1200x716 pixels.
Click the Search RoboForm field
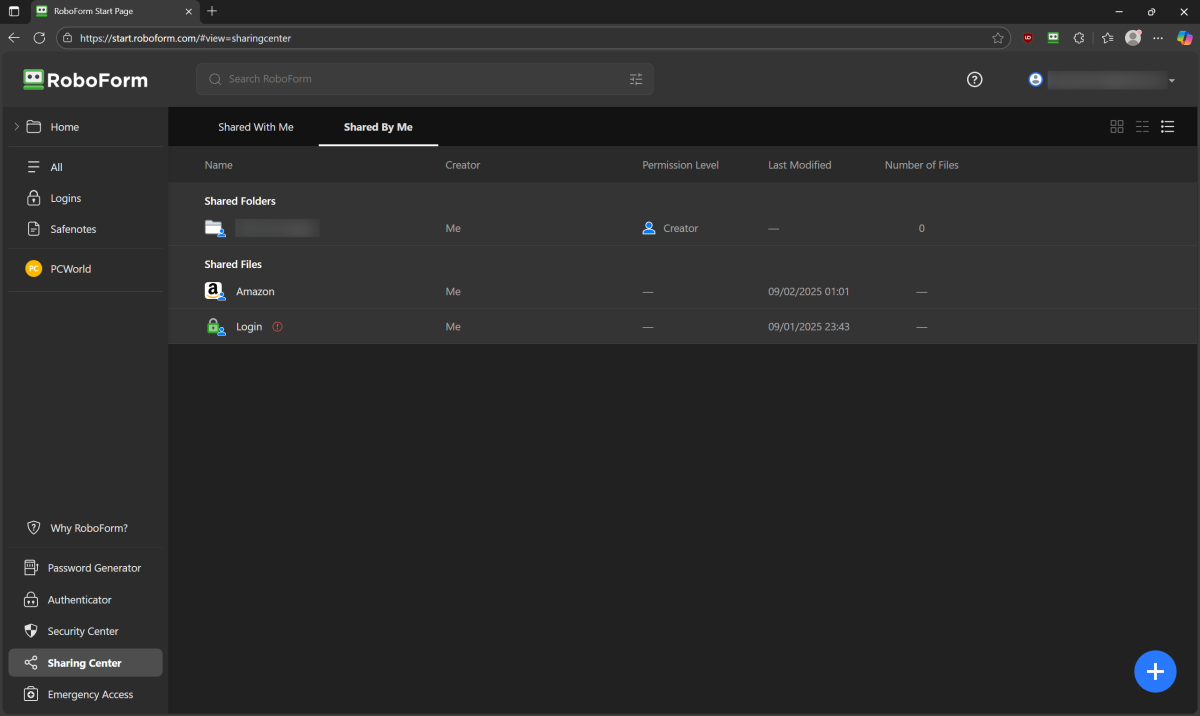(425, 79)
